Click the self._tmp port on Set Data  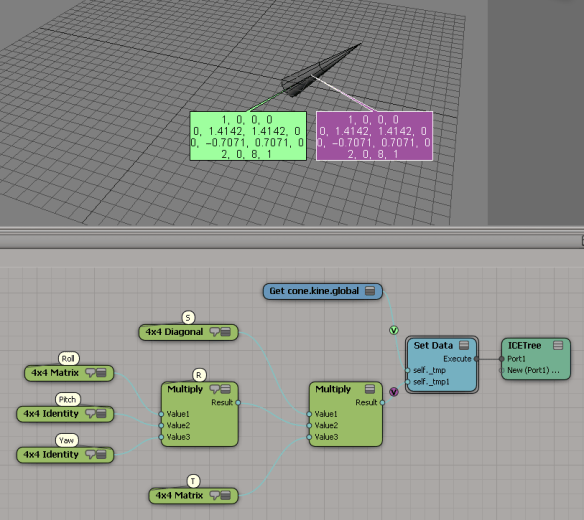(407, 371)
